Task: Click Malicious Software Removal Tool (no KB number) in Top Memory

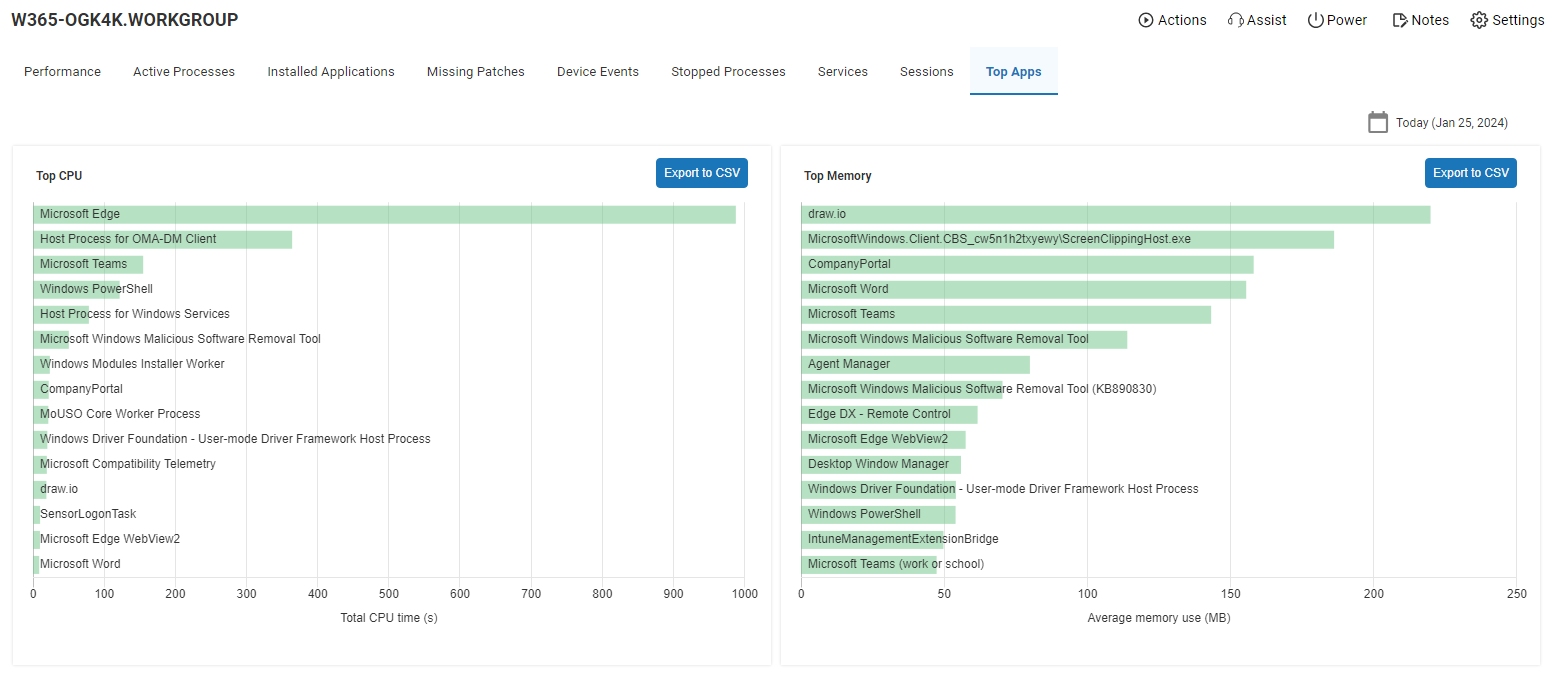Action: 964,339
